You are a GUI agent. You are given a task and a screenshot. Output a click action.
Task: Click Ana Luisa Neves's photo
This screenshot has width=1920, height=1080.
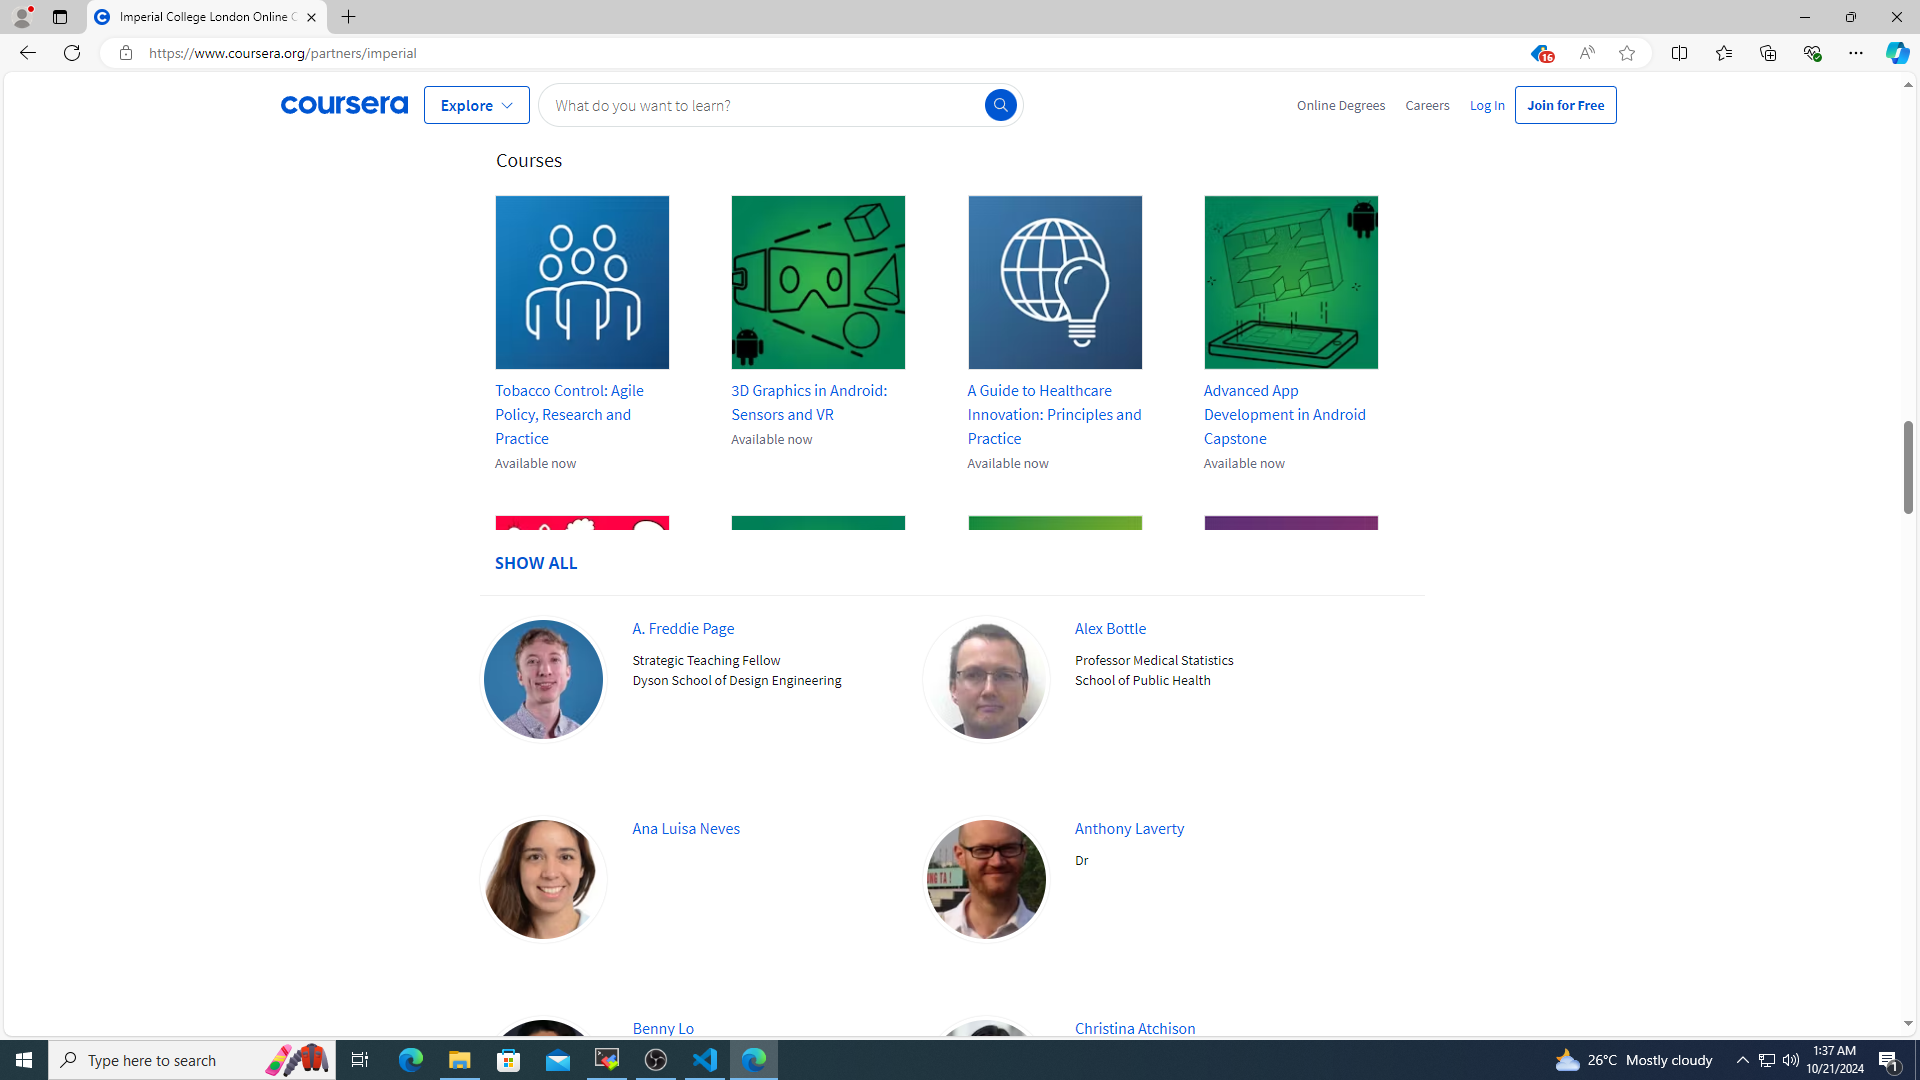point(543,879)
